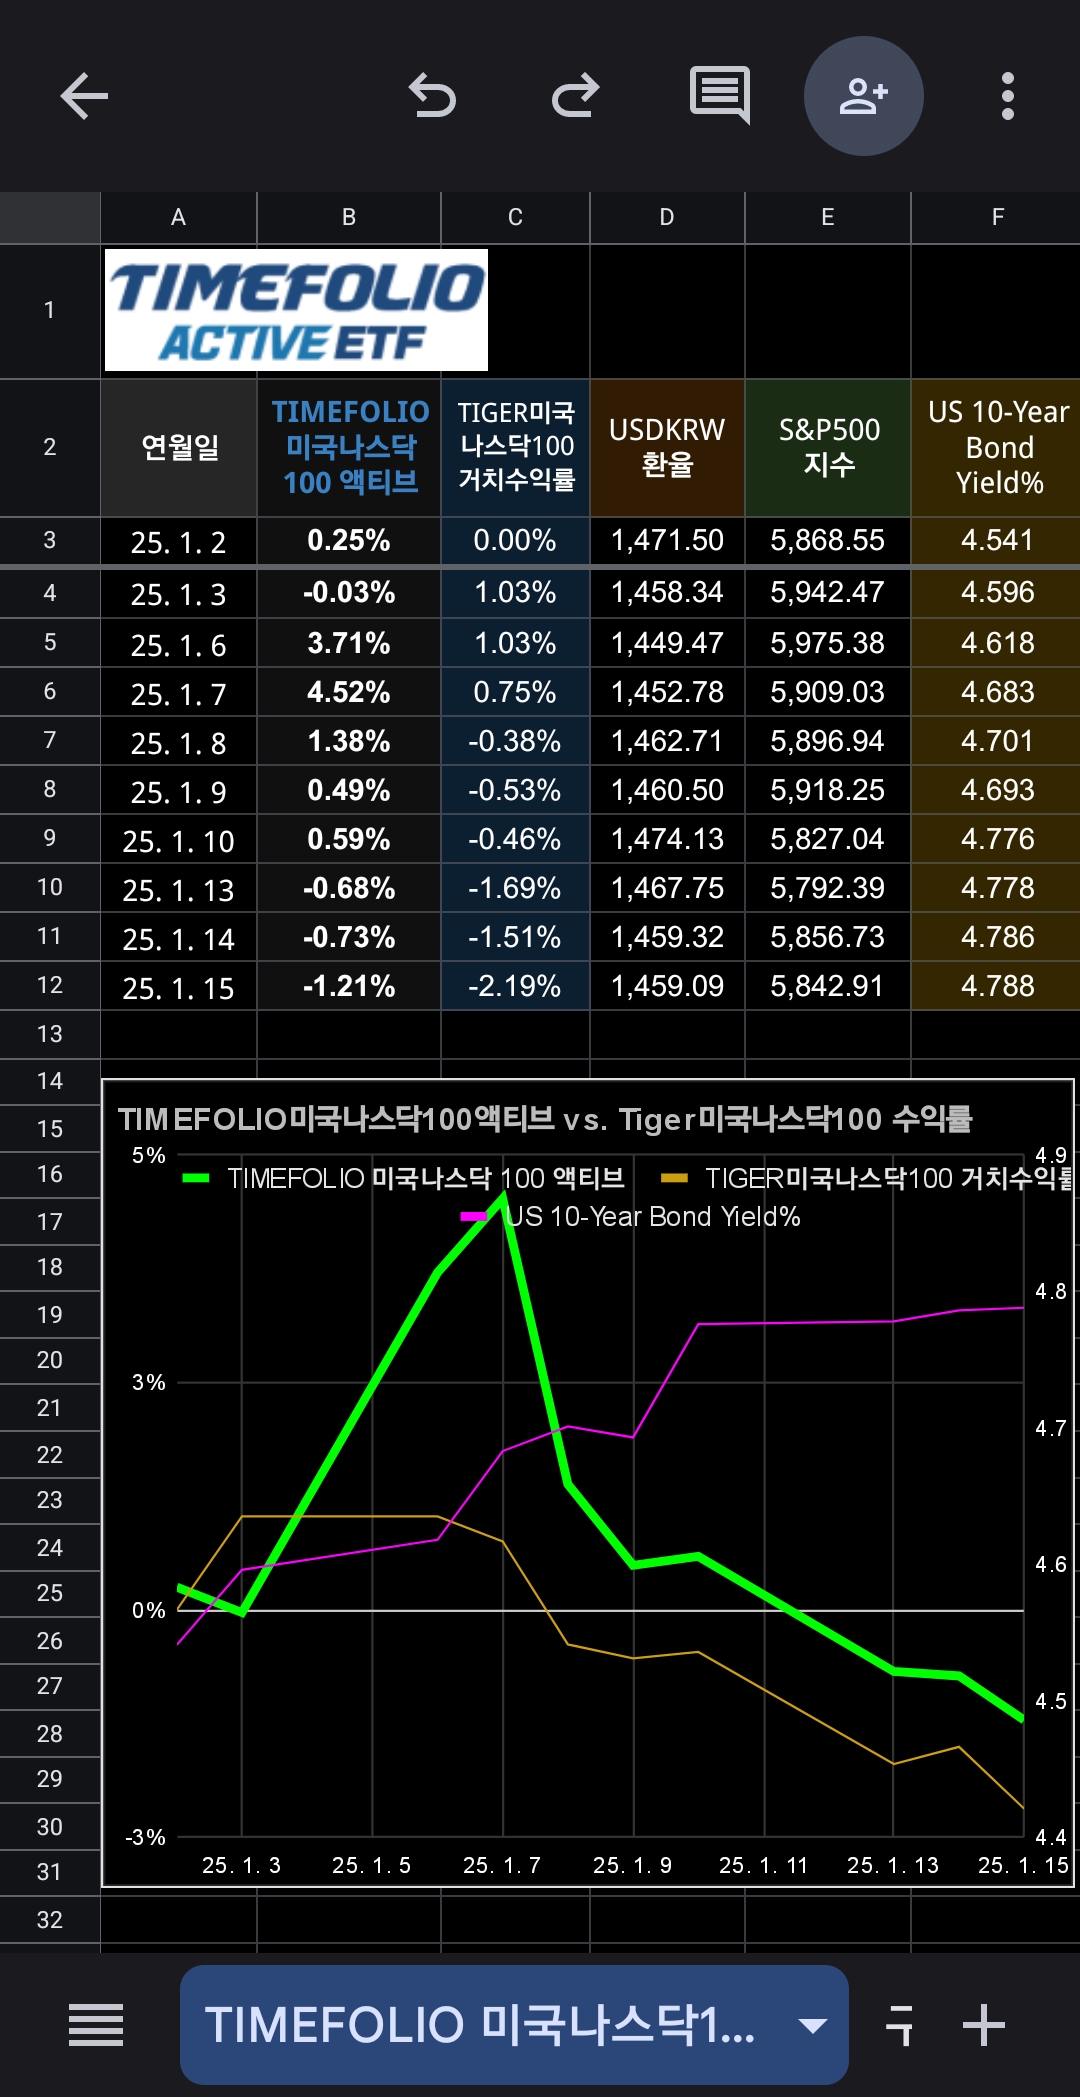Open the all-sheets list icon
This screenshot has width=1080, height=2097.
tap(96, 2025)
